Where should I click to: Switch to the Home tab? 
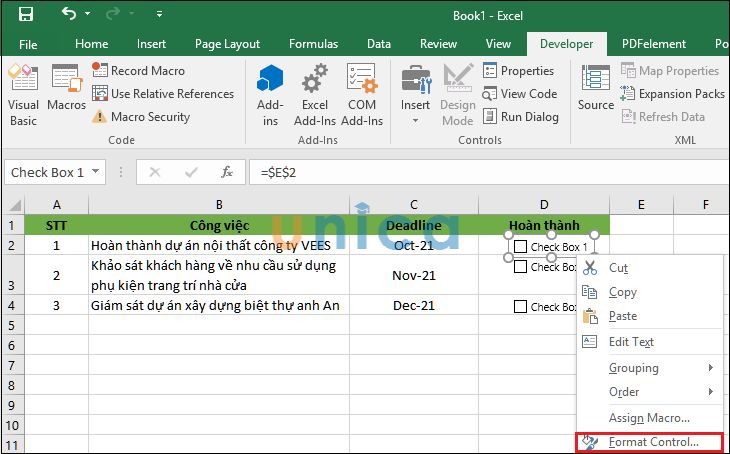92,44
